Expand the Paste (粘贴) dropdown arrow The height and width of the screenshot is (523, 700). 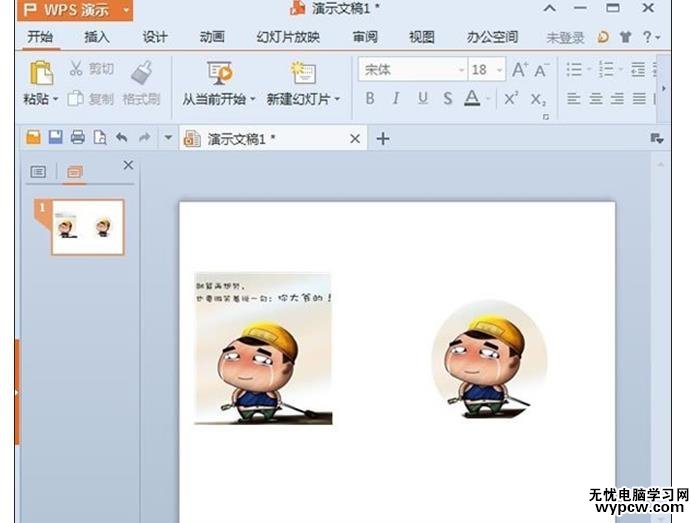click(x=55, y=99)
